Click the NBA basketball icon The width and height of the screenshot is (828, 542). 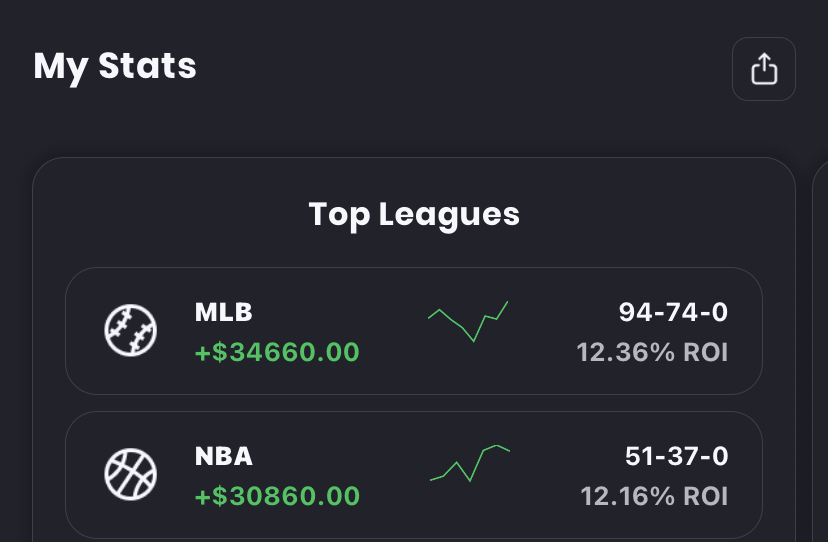[131, 474]
